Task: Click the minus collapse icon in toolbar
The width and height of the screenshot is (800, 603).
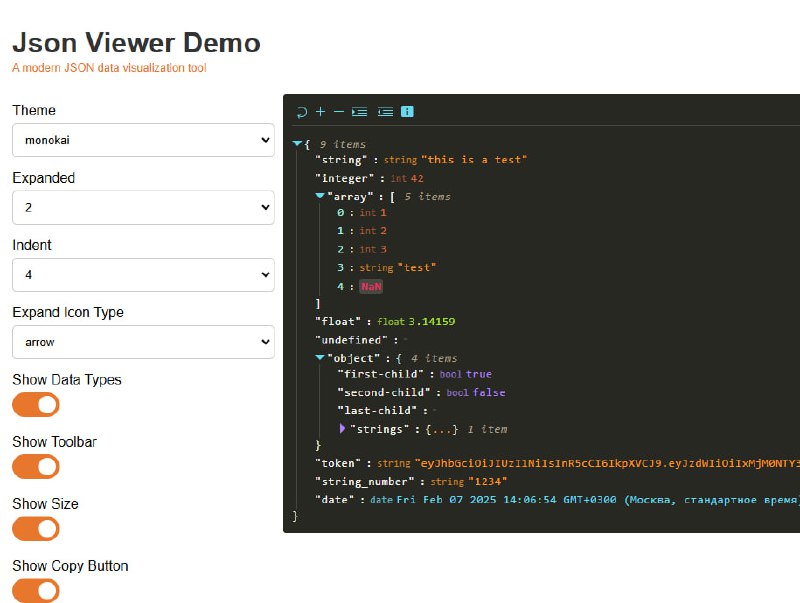Action: click(x=339, y=111)
